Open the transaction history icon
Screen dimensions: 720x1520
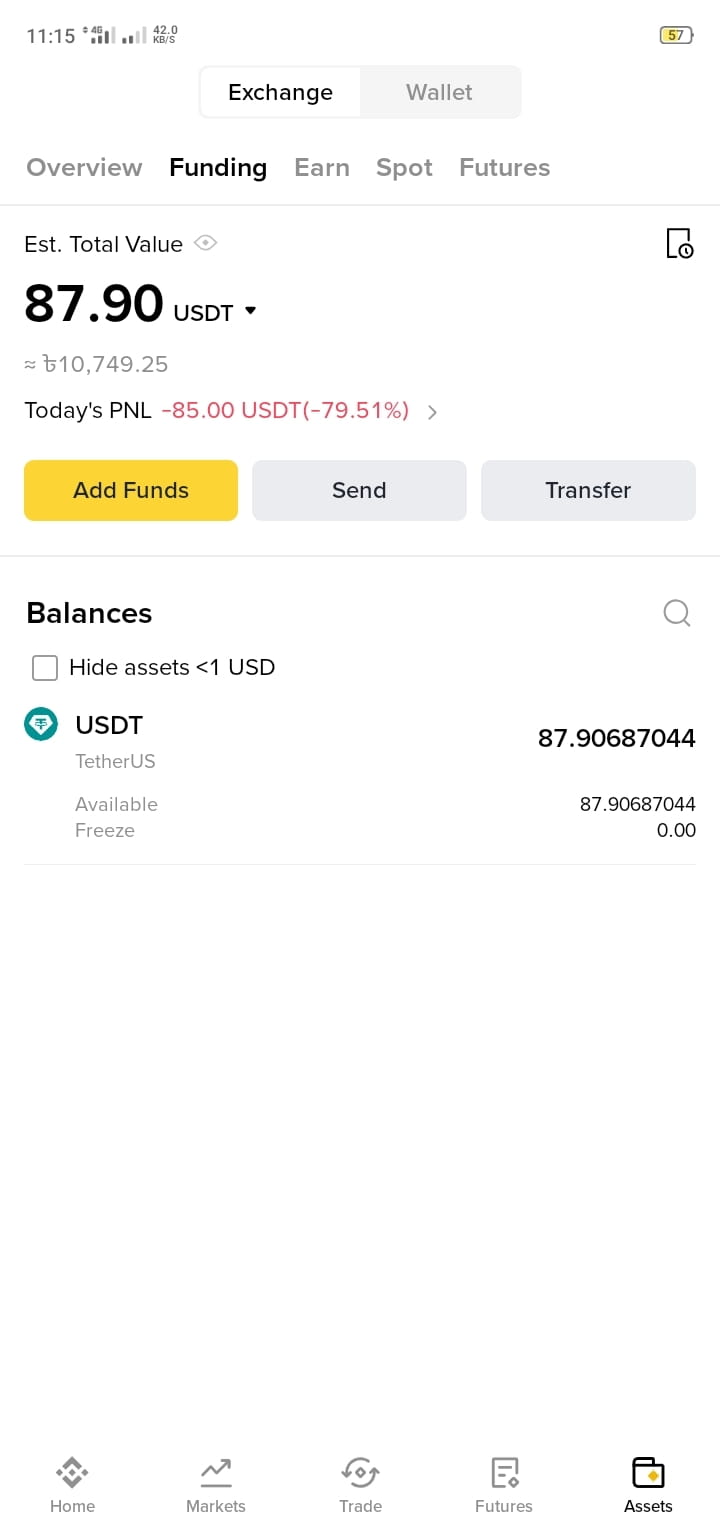680,243
